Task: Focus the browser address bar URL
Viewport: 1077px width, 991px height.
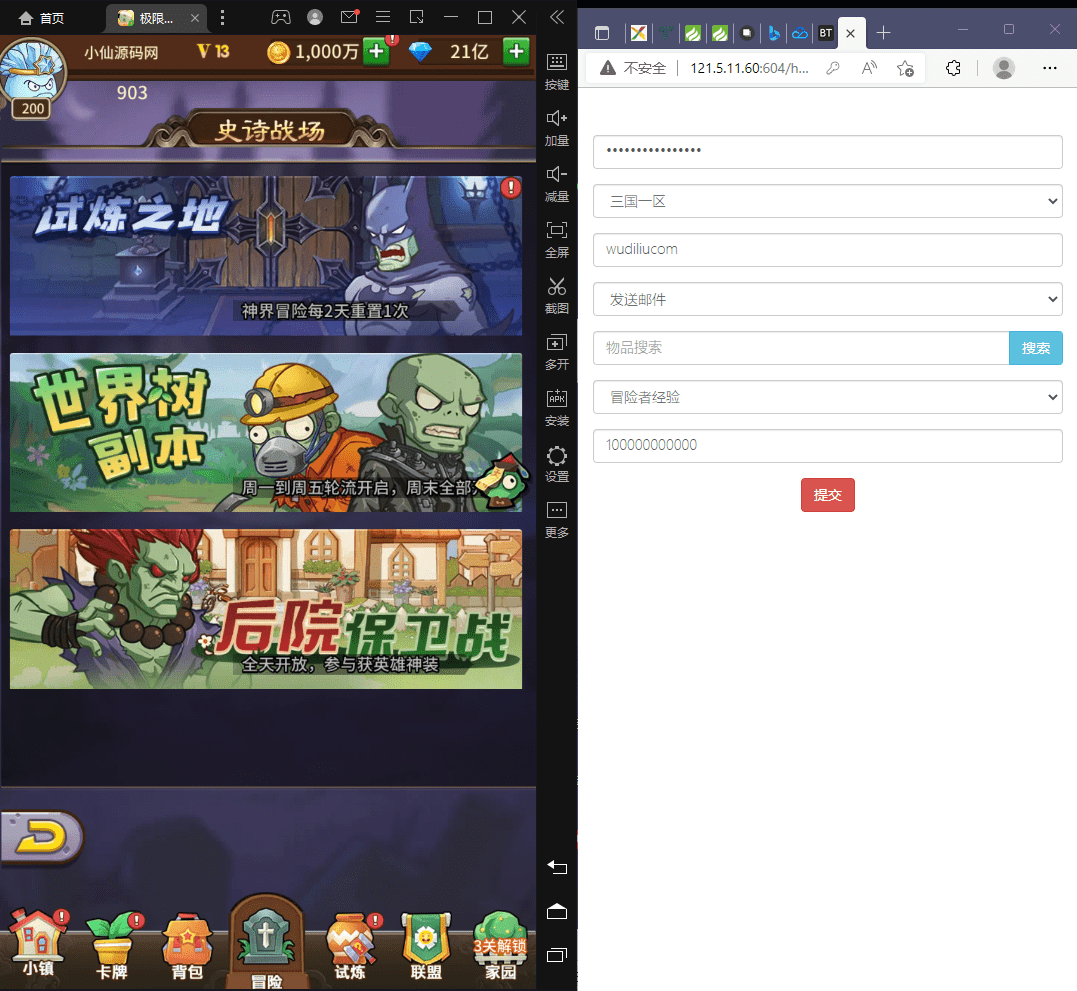Action: pos(749,68)
